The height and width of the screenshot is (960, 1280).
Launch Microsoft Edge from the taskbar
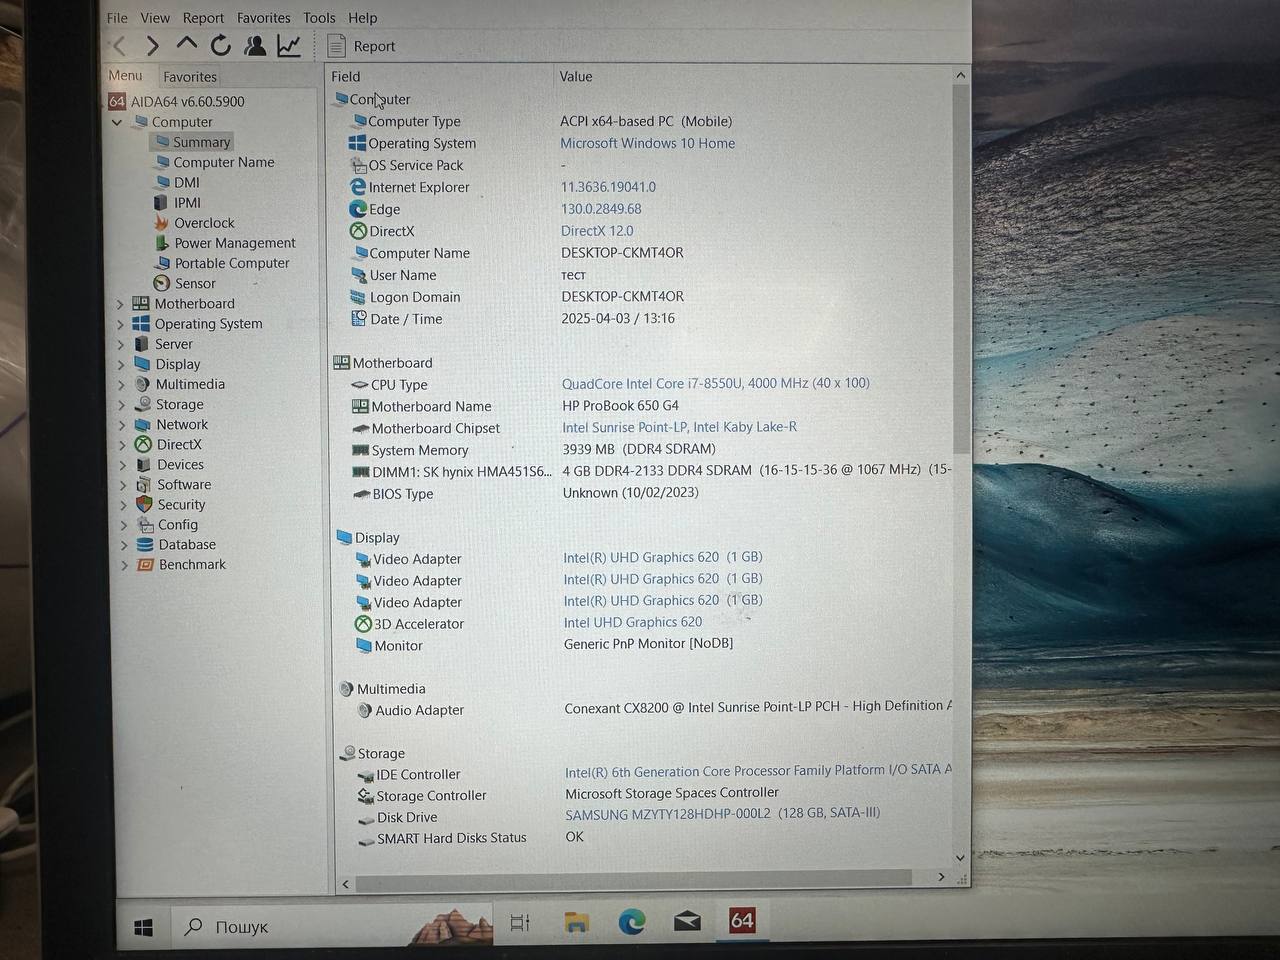[x=631, y=922]
